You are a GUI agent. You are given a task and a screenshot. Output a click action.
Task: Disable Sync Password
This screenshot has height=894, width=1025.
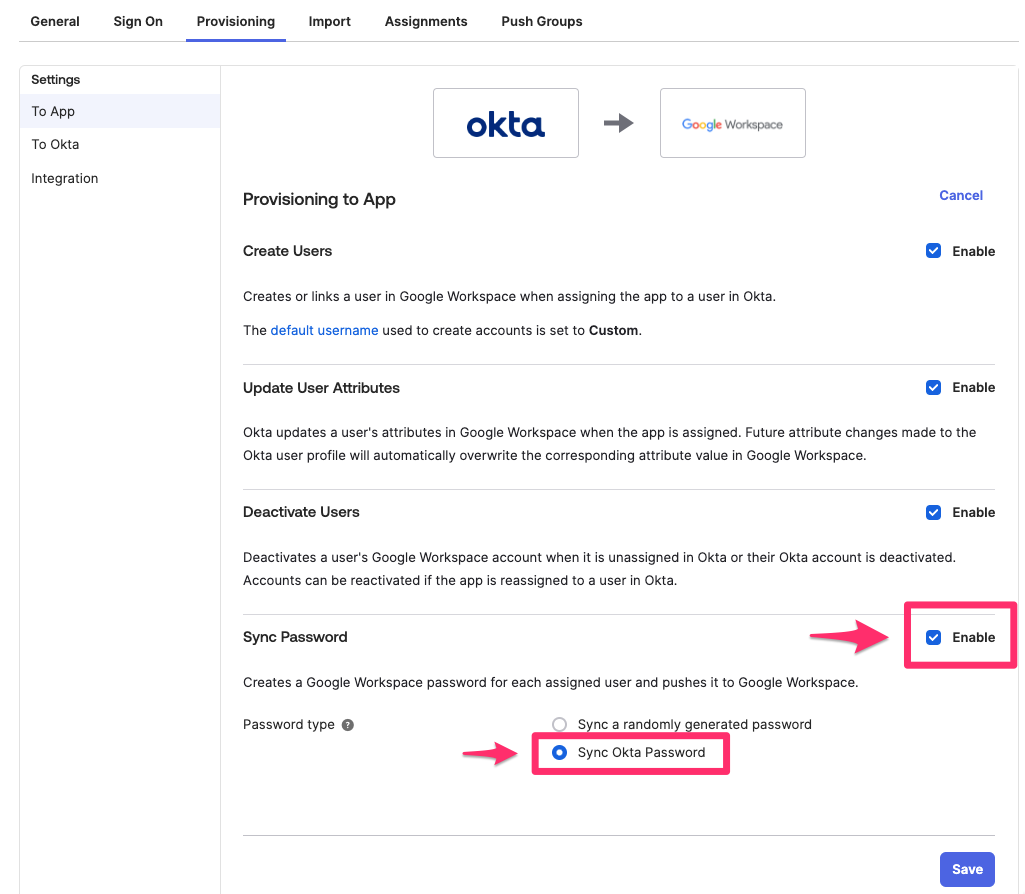point(933,637)
